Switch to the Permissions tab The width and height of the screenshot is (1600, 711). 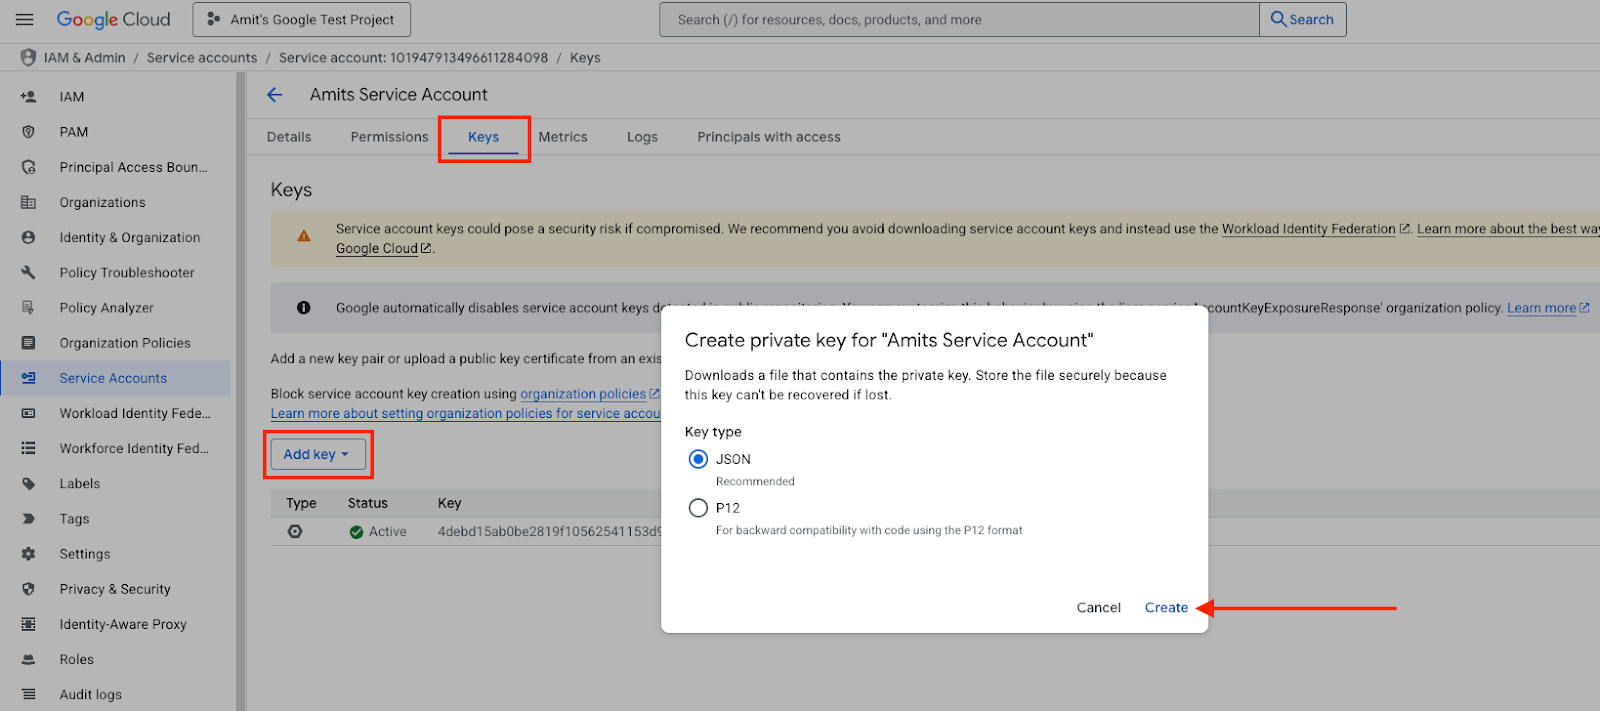(x=389, y=137)
